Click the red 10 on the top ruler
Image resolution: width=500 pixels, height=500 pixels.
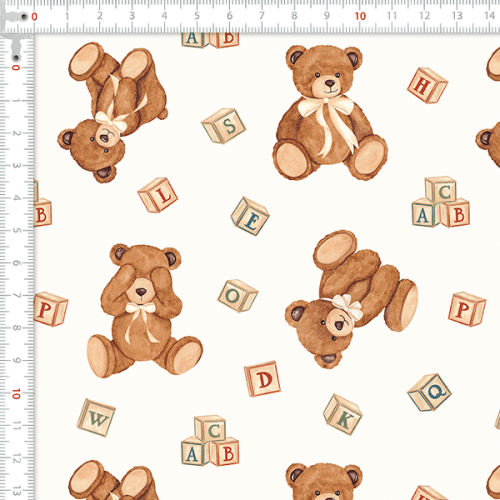(x=360, y=16)
